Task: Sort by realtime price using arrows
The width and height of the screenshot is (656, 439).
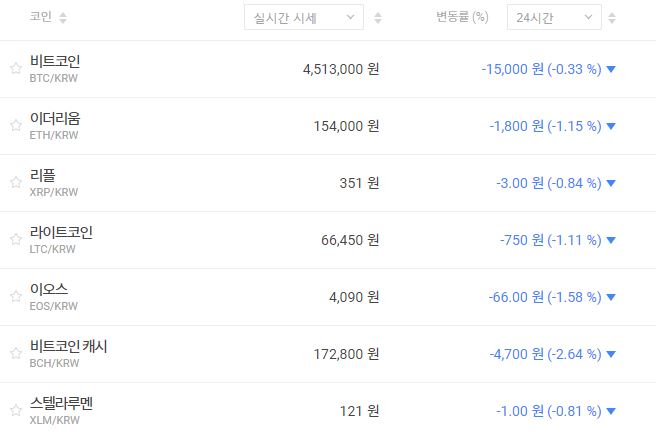Action: click(x=377, y=18)
